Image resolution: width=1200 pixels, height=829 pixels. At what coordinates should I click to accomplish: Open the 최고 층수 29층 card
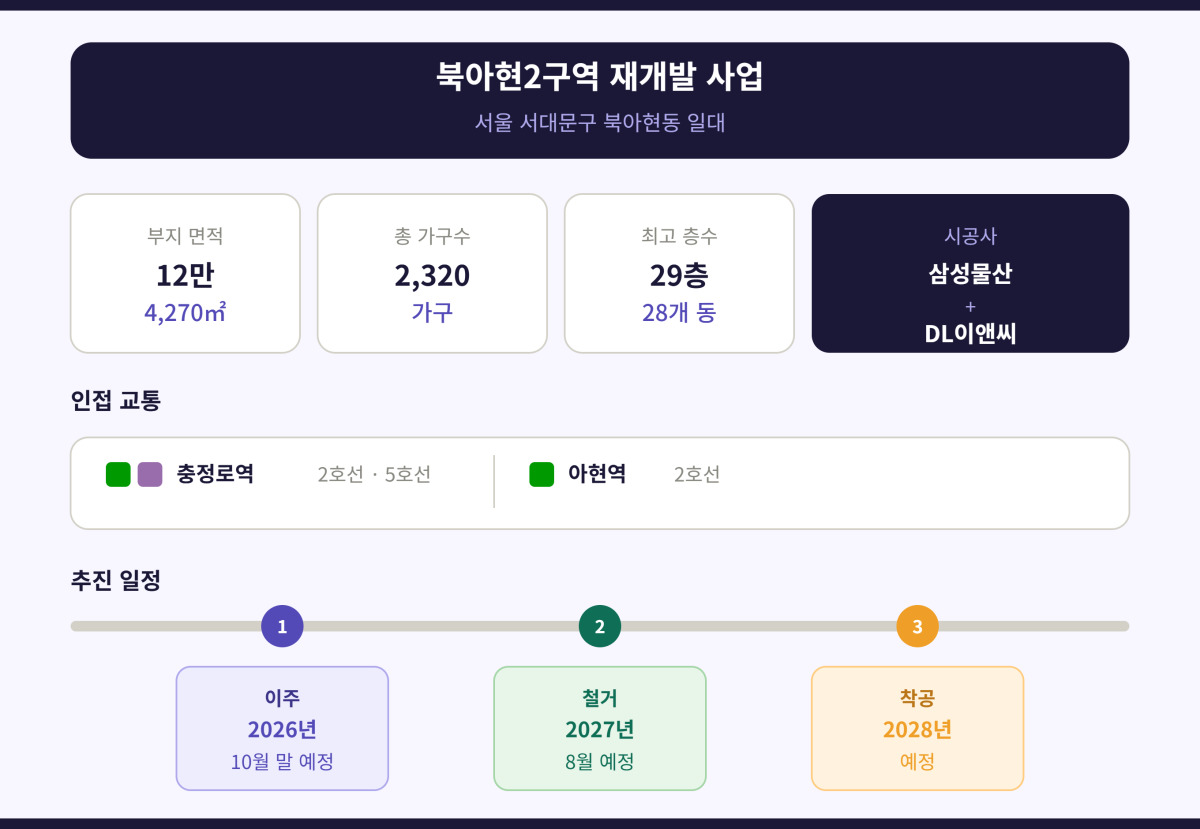[679, 273]
